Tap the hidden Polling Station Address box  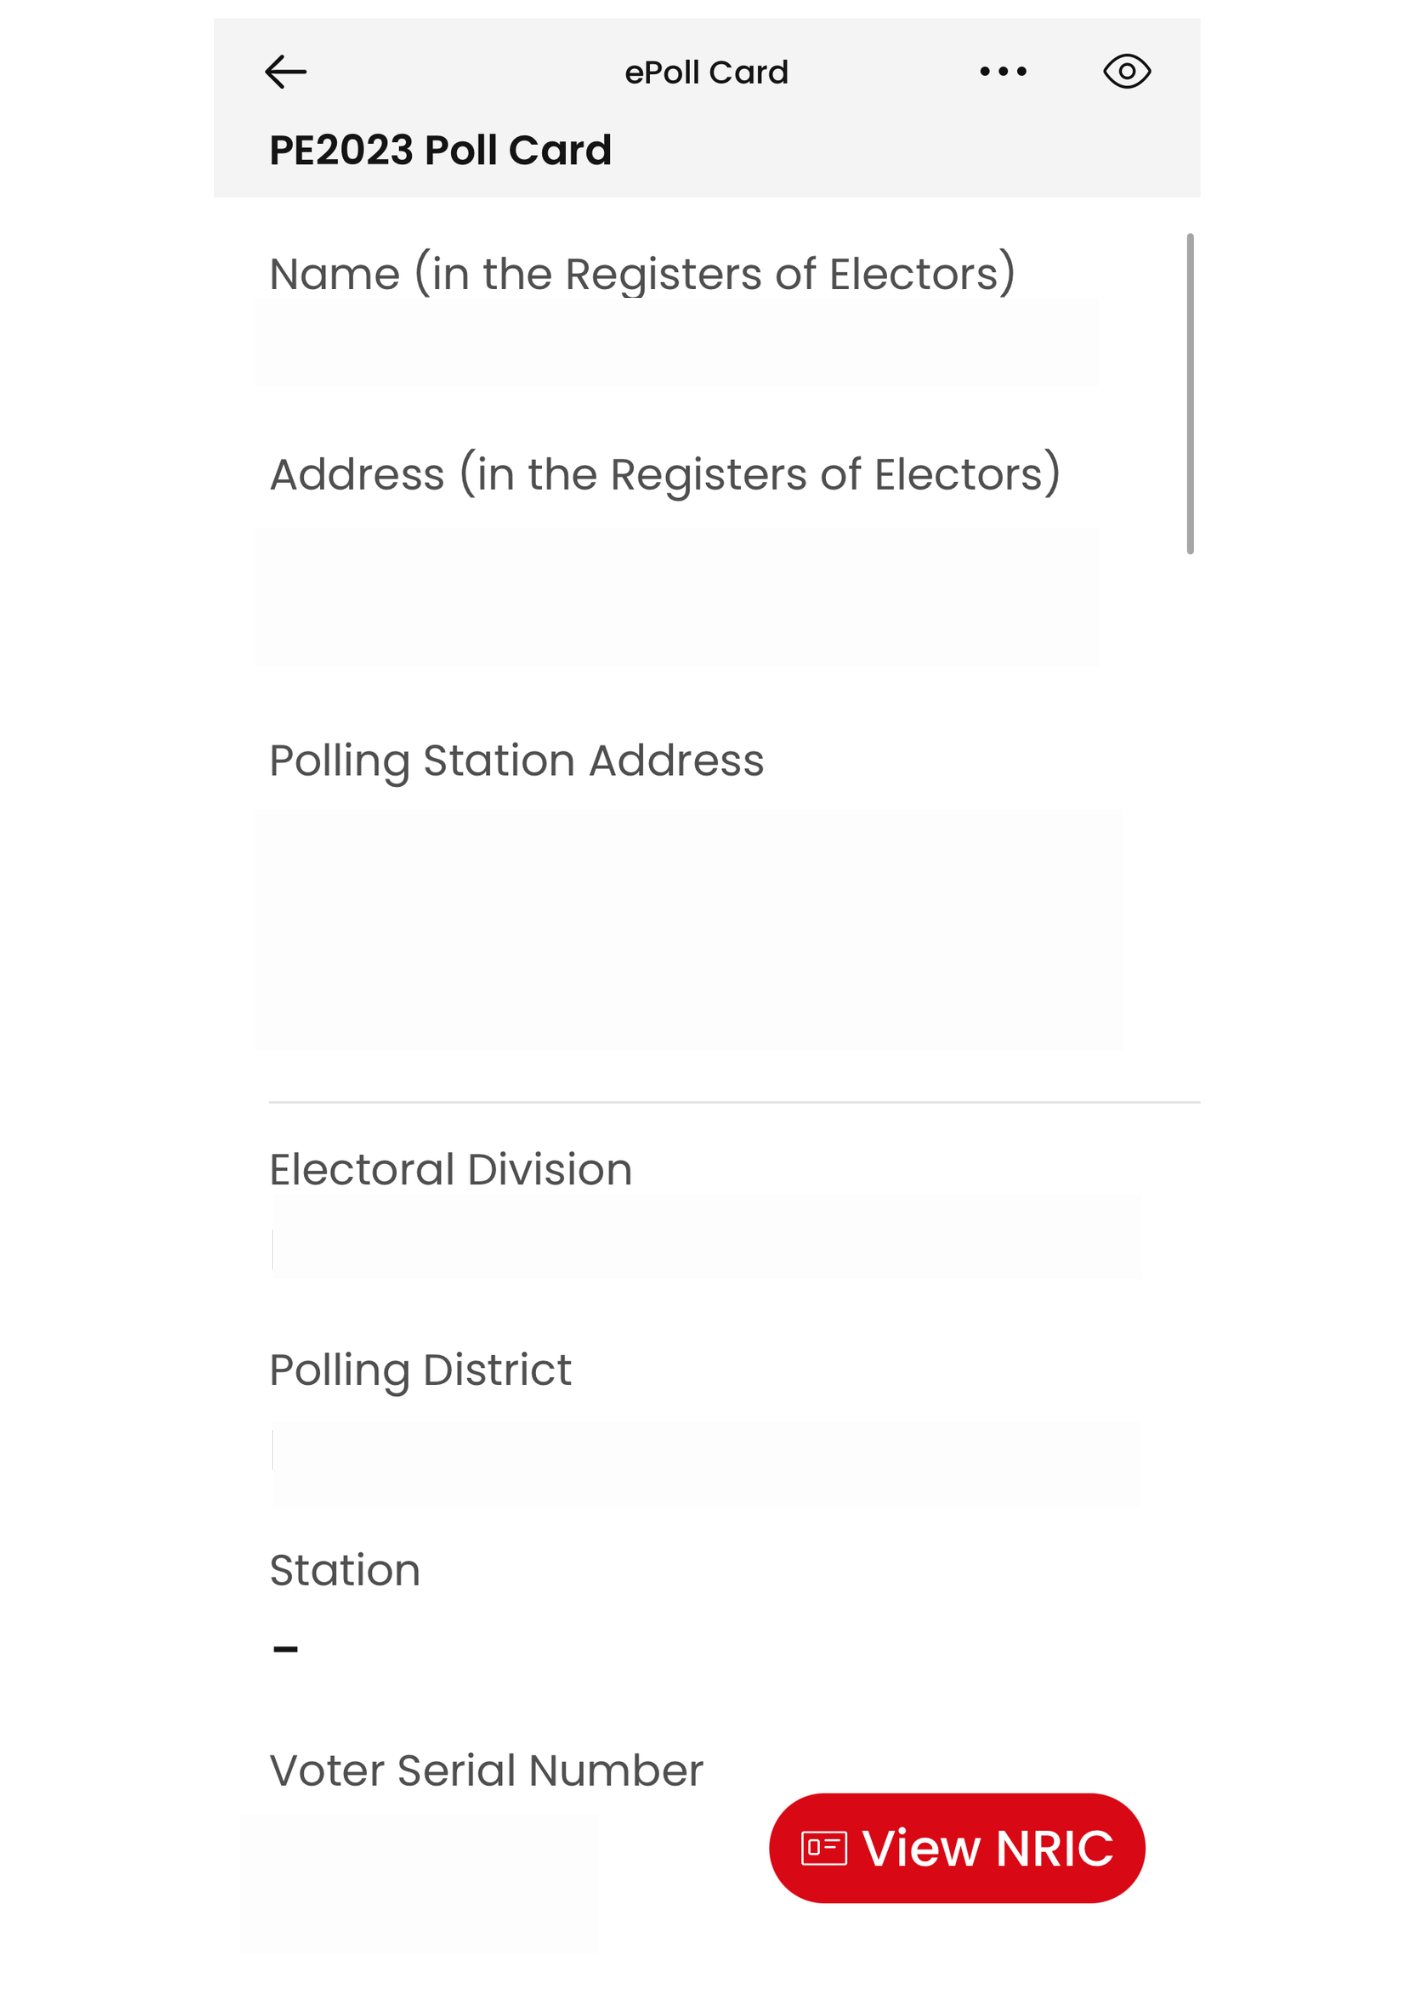click(x=689, y=930)
